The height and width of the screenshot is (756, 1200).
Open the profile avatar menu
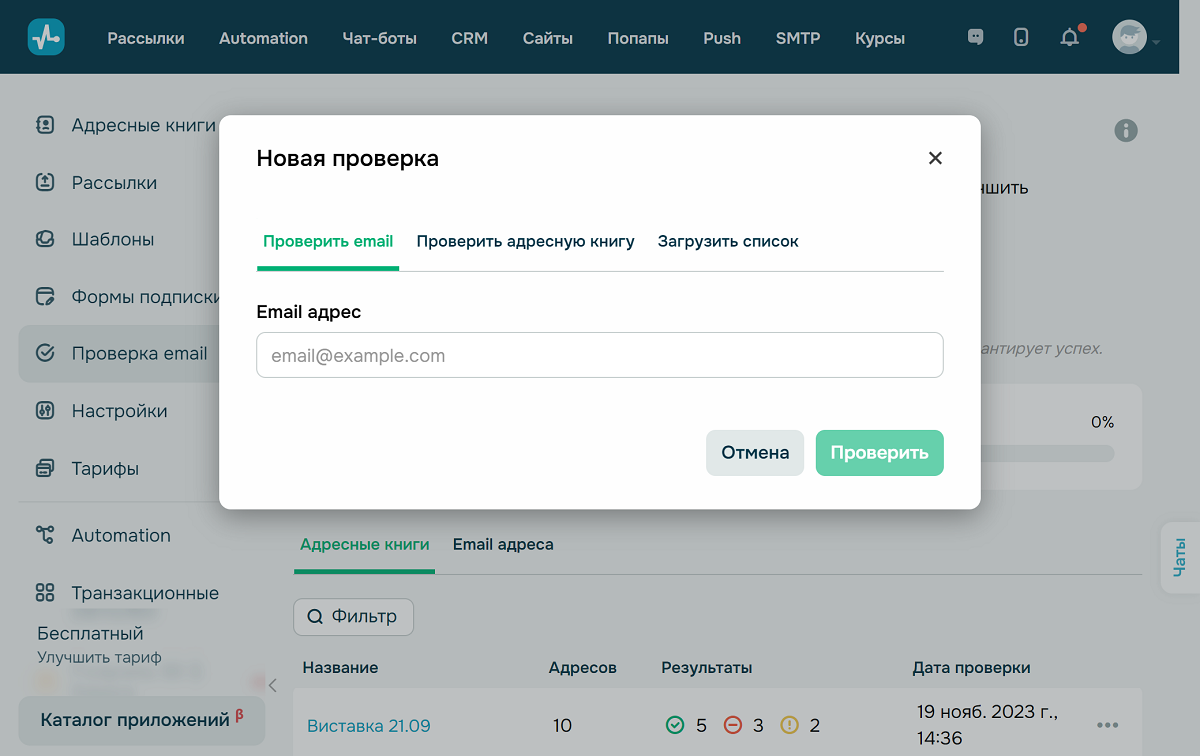pyautogui.click(x=1128, y=36)
